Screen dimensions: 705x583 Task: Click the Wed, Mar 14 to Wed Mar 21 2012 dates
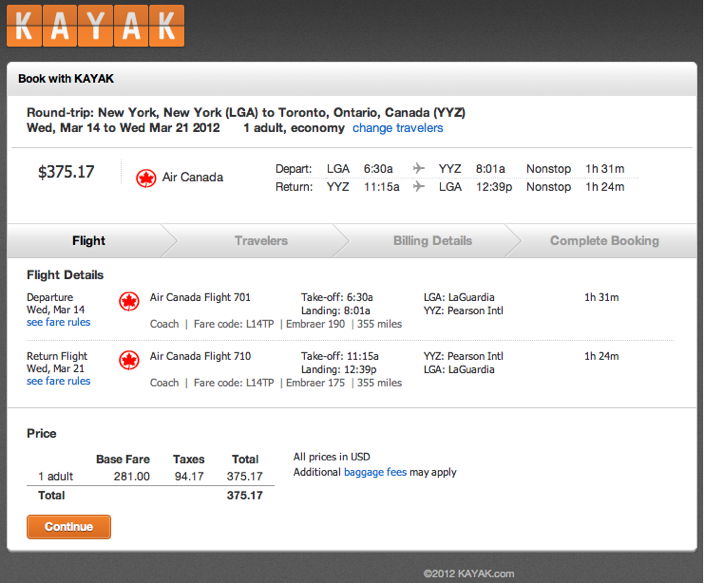pos(123,128)
